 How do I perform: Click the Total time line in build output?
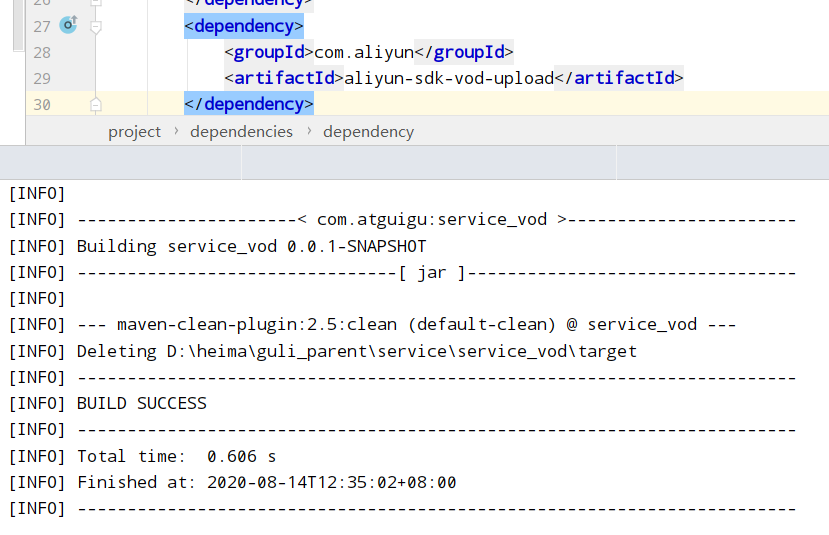(x=176, y=456)
